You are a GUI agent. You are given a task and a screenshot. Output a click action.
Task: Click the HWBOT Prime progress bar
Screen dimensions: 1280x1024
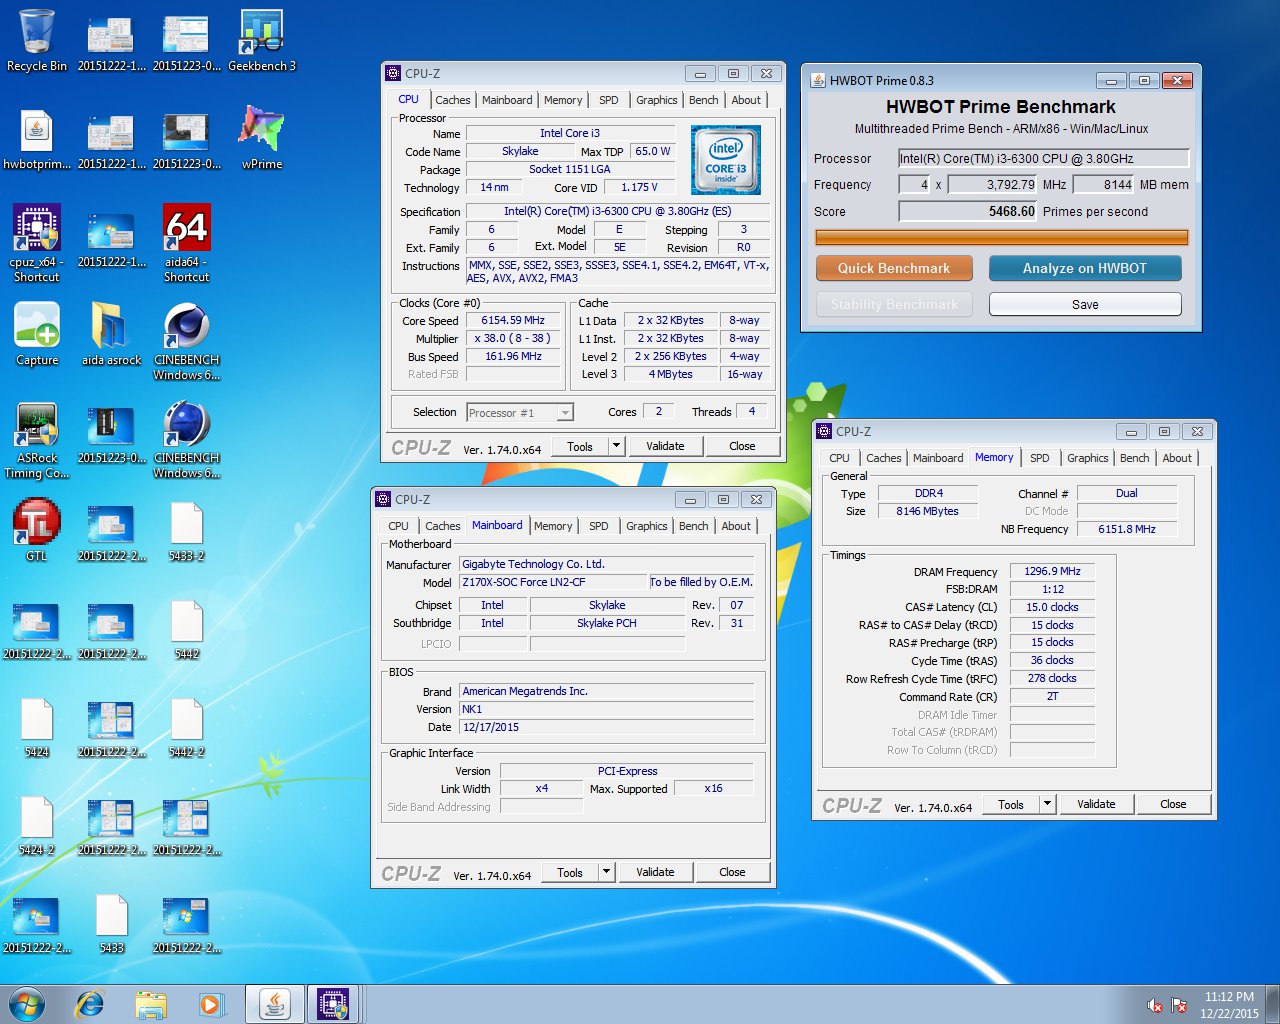click(x=1001, y=237)
